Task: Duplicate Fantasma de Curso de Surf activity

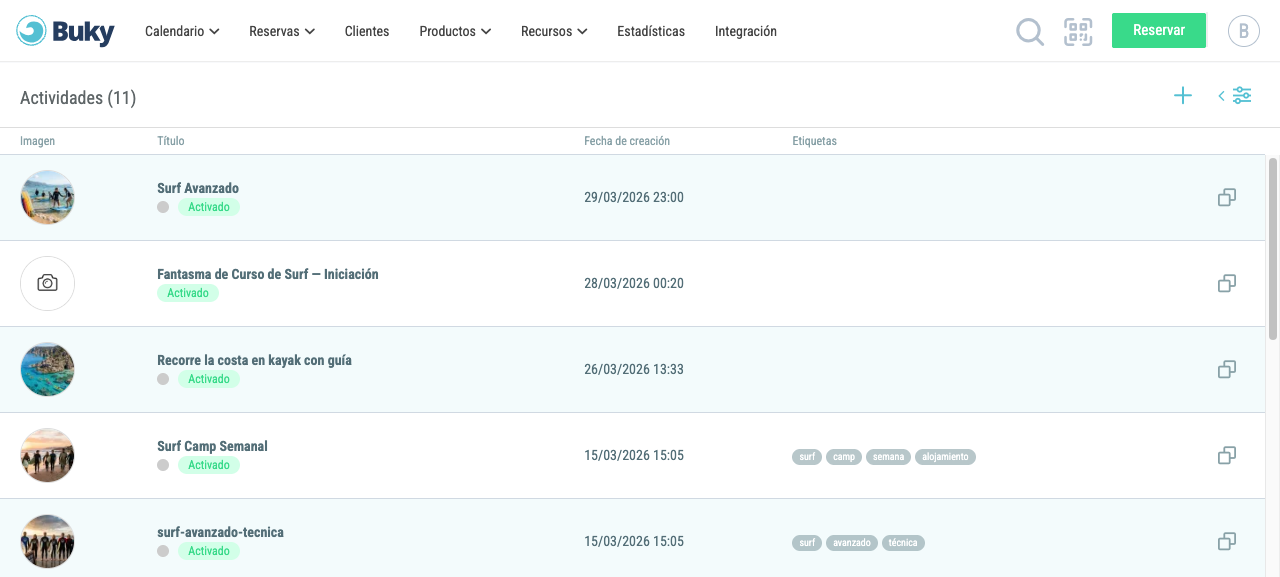Action: coord(1227,284)
